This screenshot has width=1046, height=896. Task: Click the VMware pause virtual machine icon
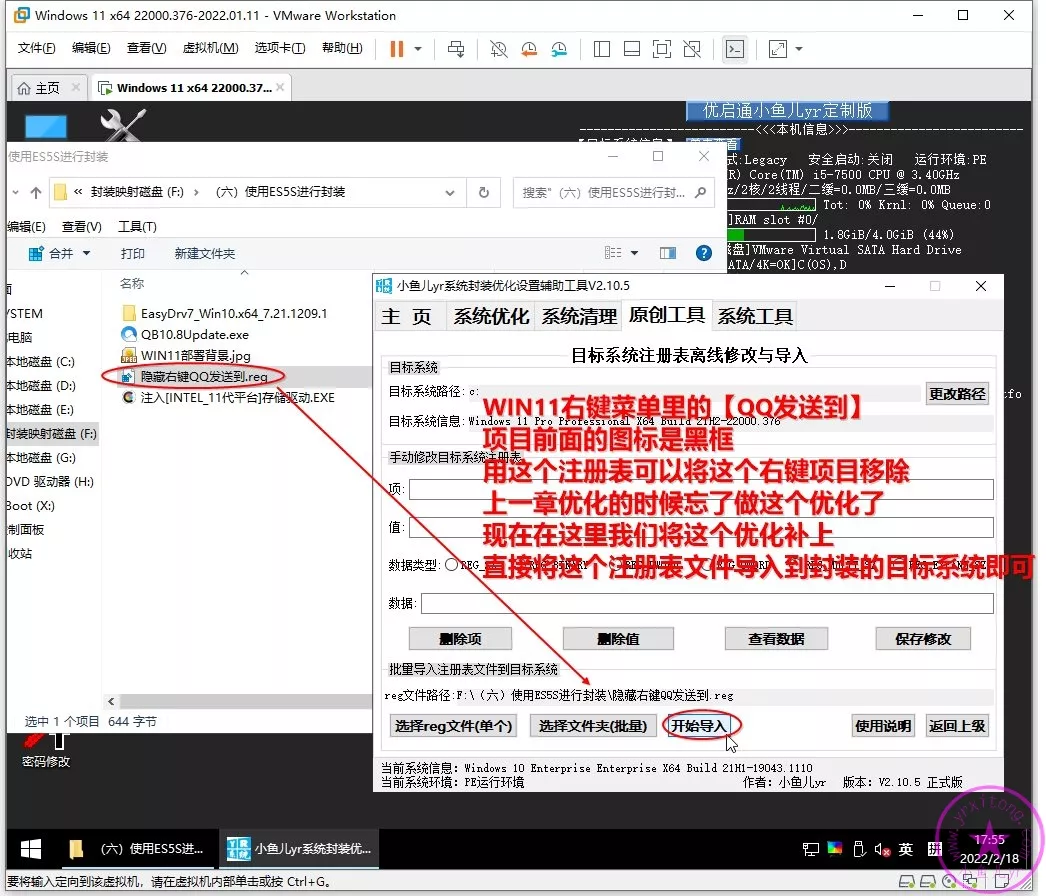coord(396,49)
